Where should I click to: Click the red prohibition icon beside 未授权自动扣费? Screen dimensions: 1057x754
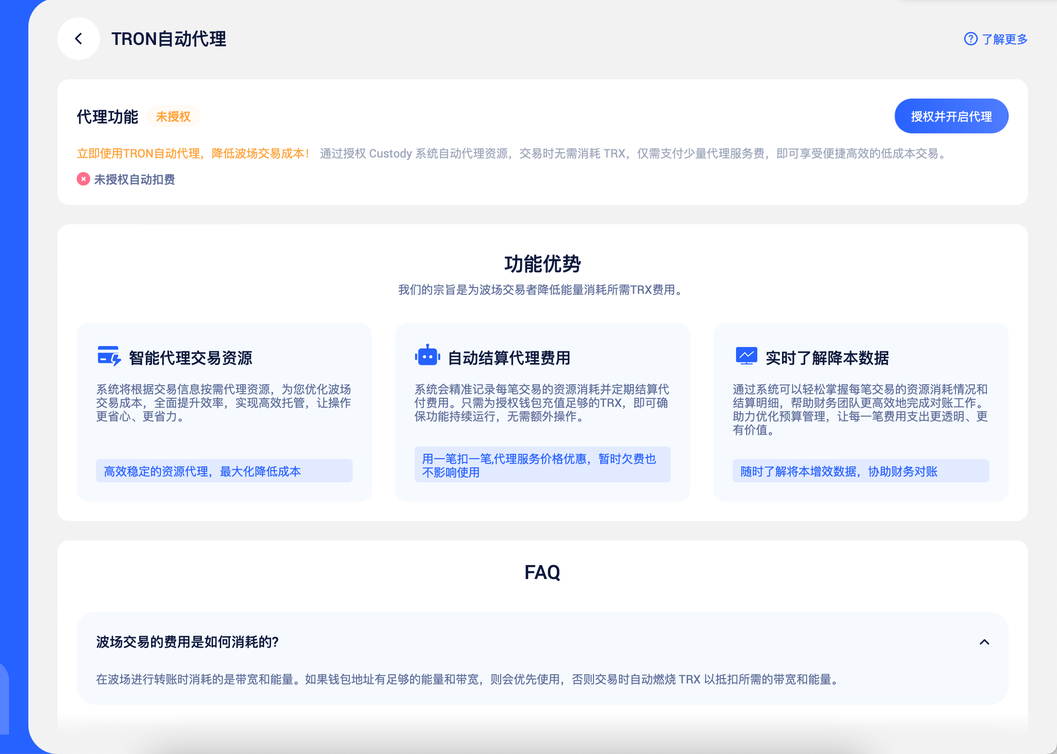[x=85, y=180]
